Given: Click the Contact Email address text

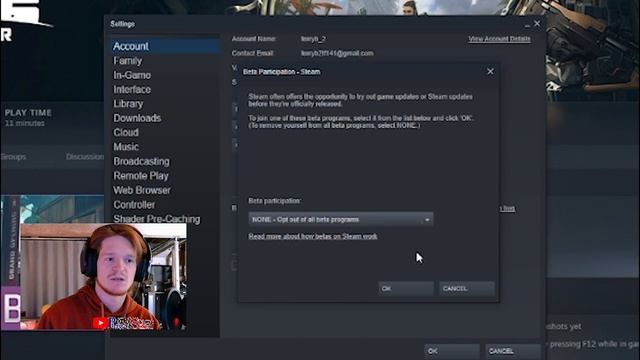Looking at the screenshot, I should (337, 53).
